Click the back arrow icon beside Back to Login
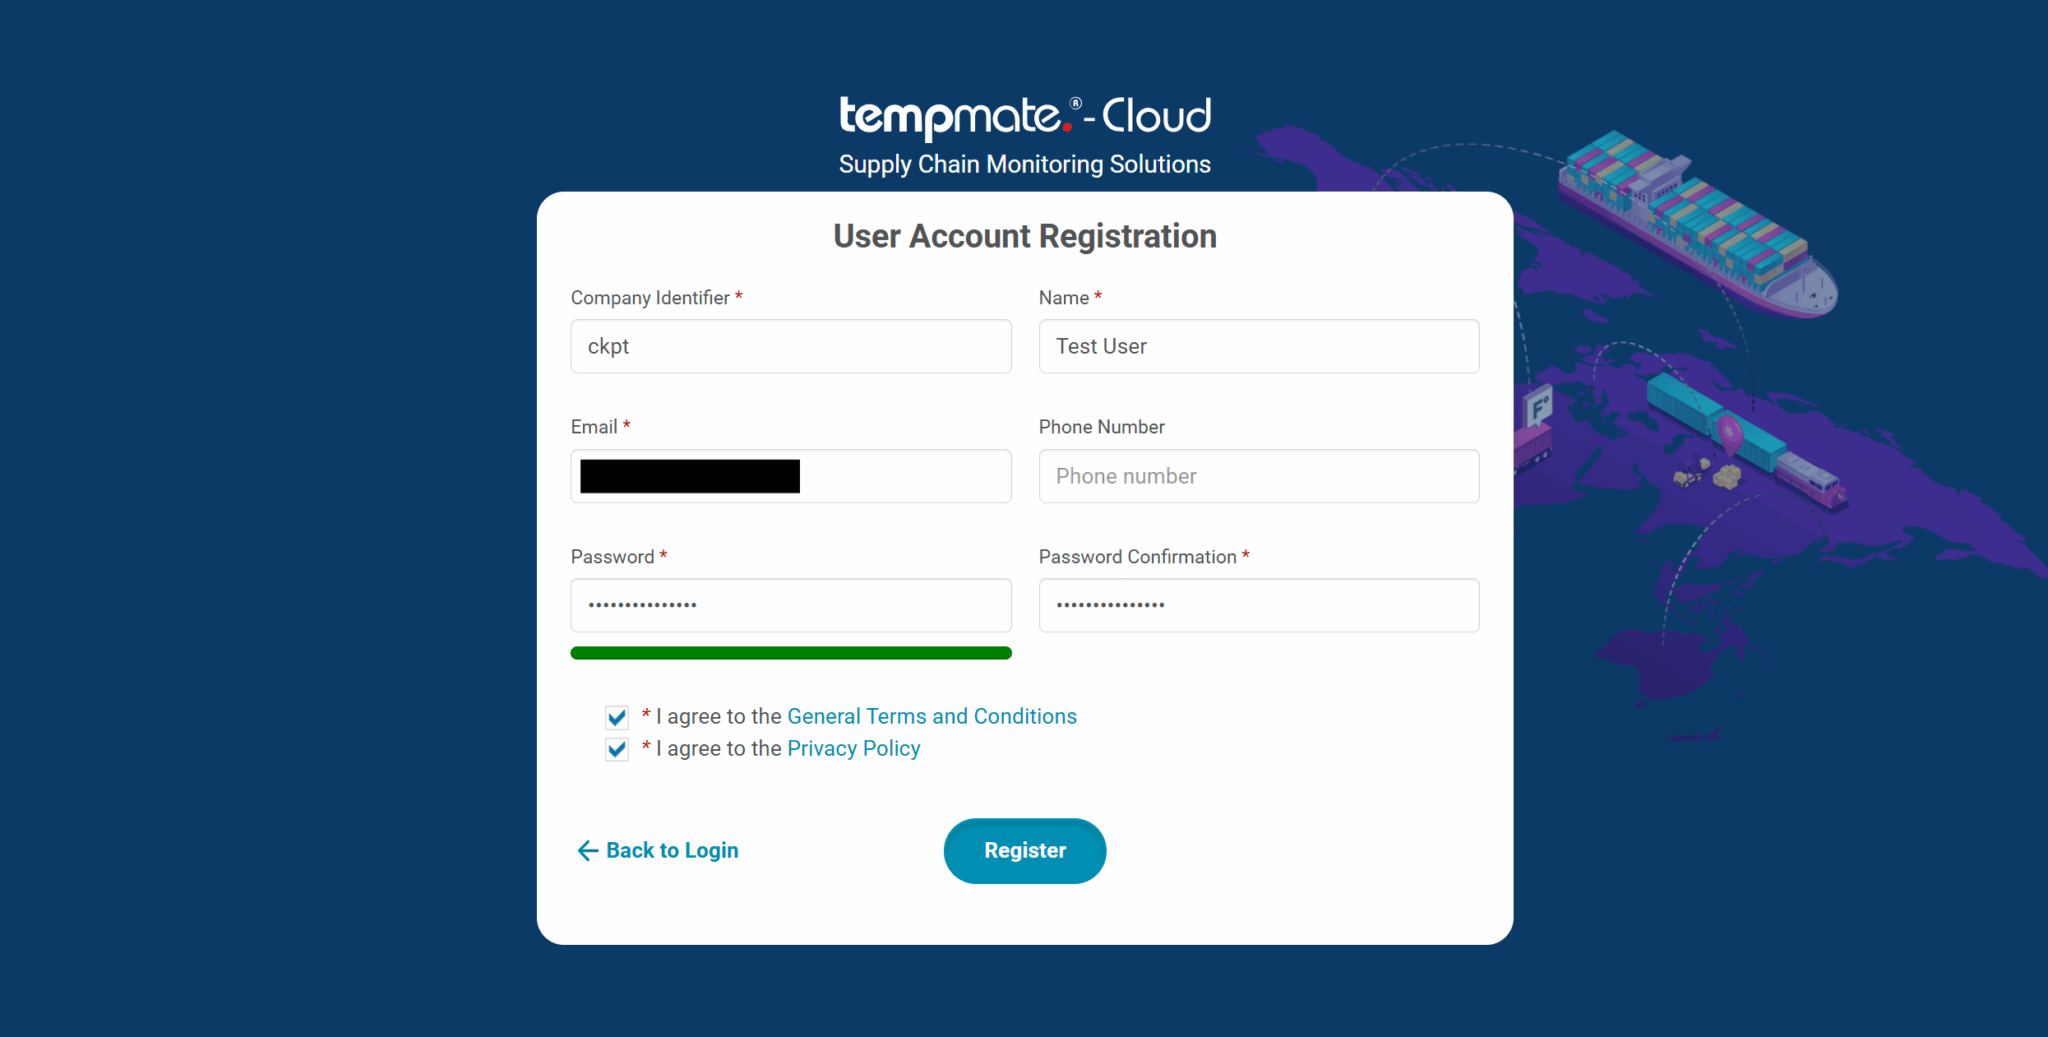 coord(588,851)
